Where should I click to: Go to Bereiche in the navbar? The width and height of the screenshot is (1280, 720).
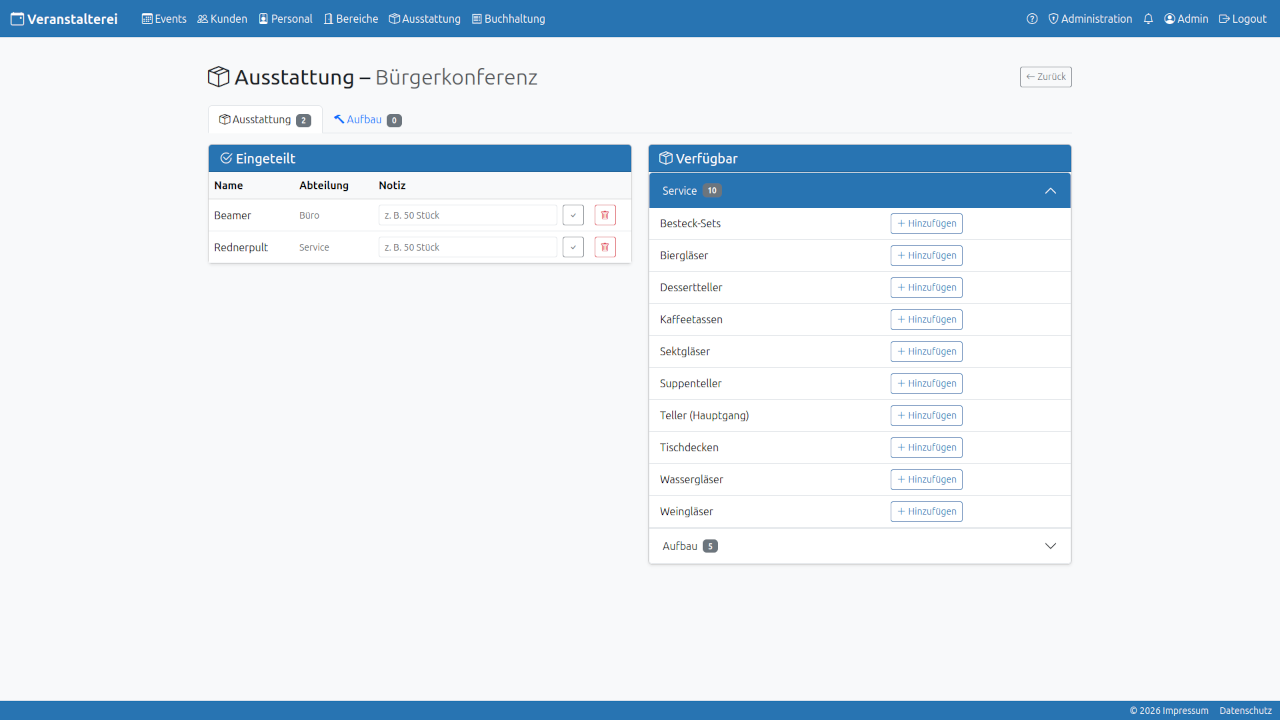(x=351, y=19)
